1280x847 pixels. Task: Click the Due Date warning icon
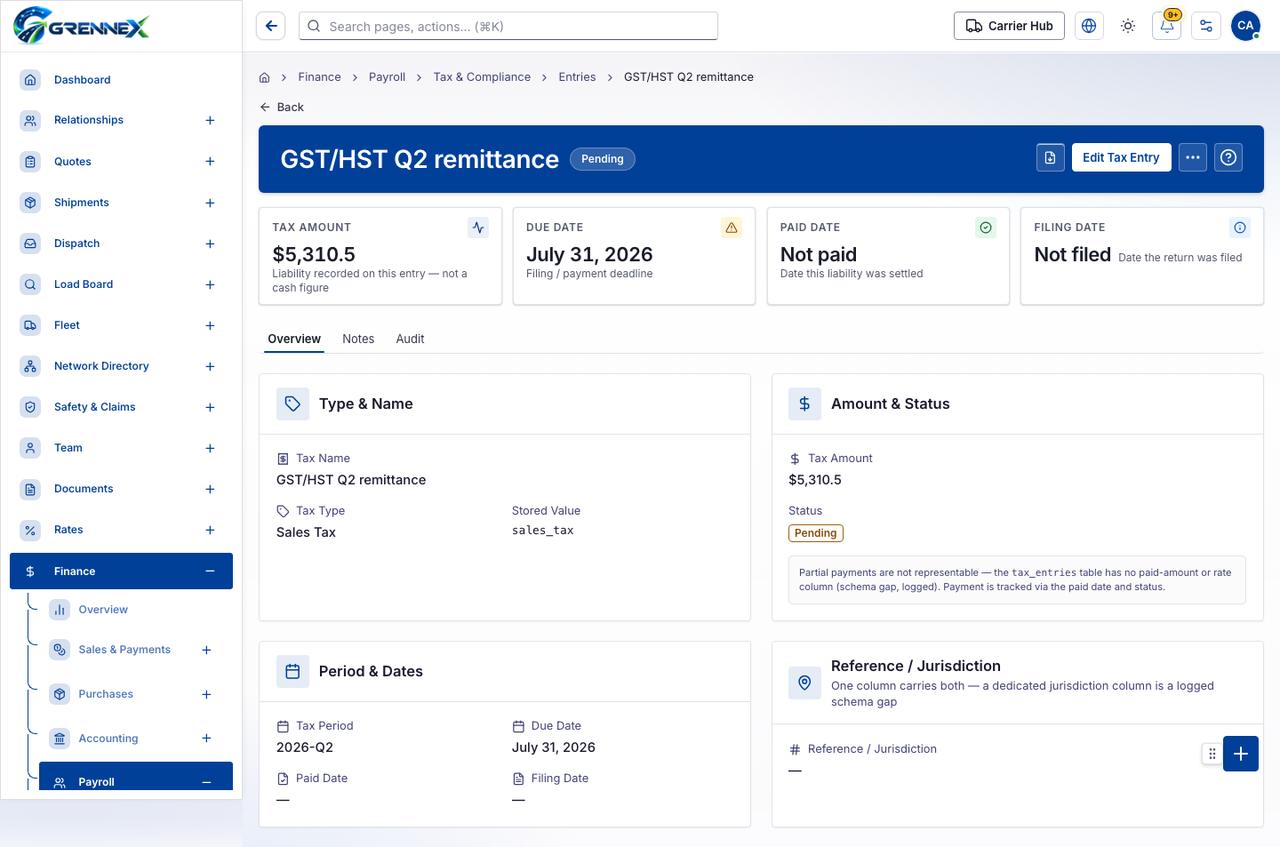point(732,228)
